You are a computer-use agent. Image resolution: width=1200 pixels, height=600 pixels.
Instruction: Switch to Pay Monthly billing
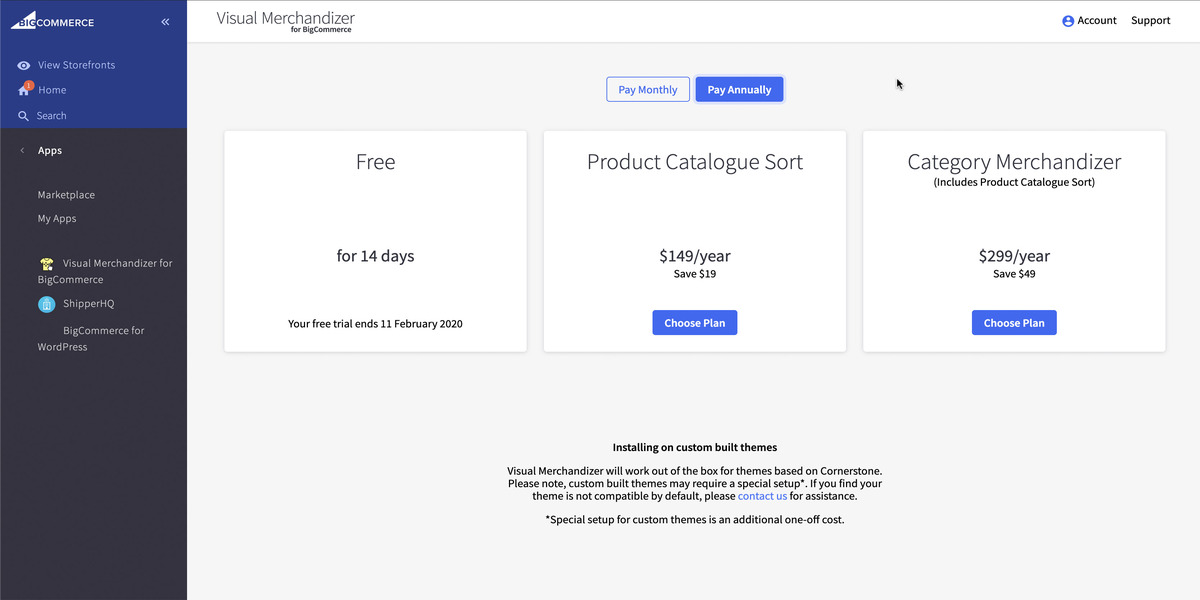(x=648, y=90)
